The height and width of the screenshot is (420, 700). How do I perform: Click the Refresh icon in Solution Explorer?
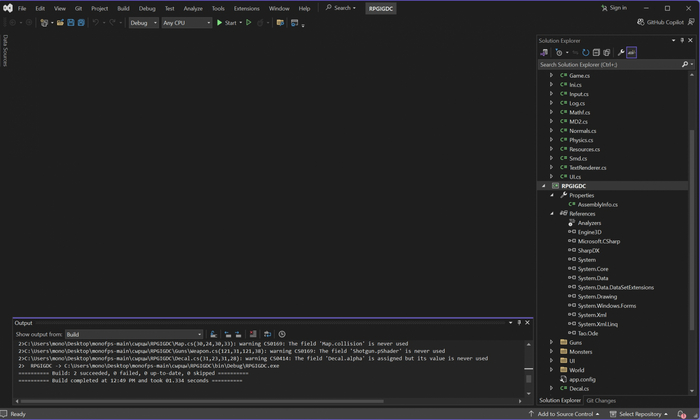(x=585, y=53)
